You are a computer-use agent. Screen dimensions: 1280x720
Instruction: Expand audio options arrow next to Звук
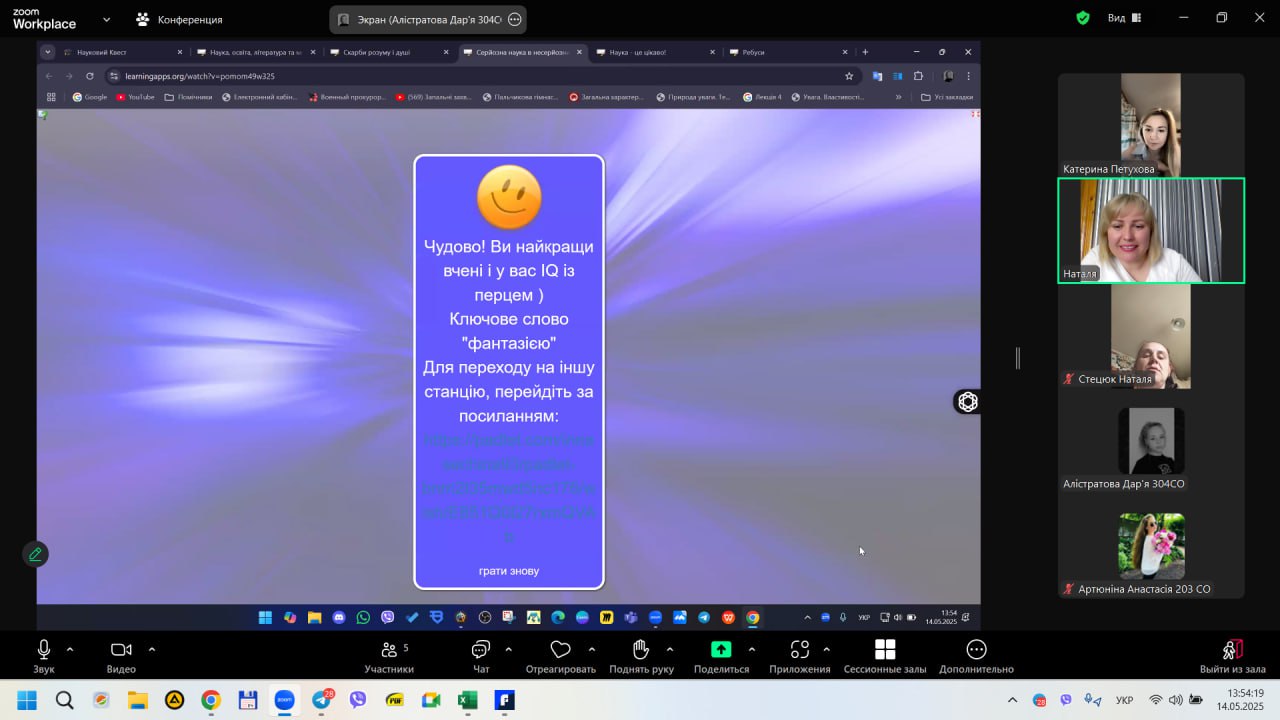[x=70, y=649]
